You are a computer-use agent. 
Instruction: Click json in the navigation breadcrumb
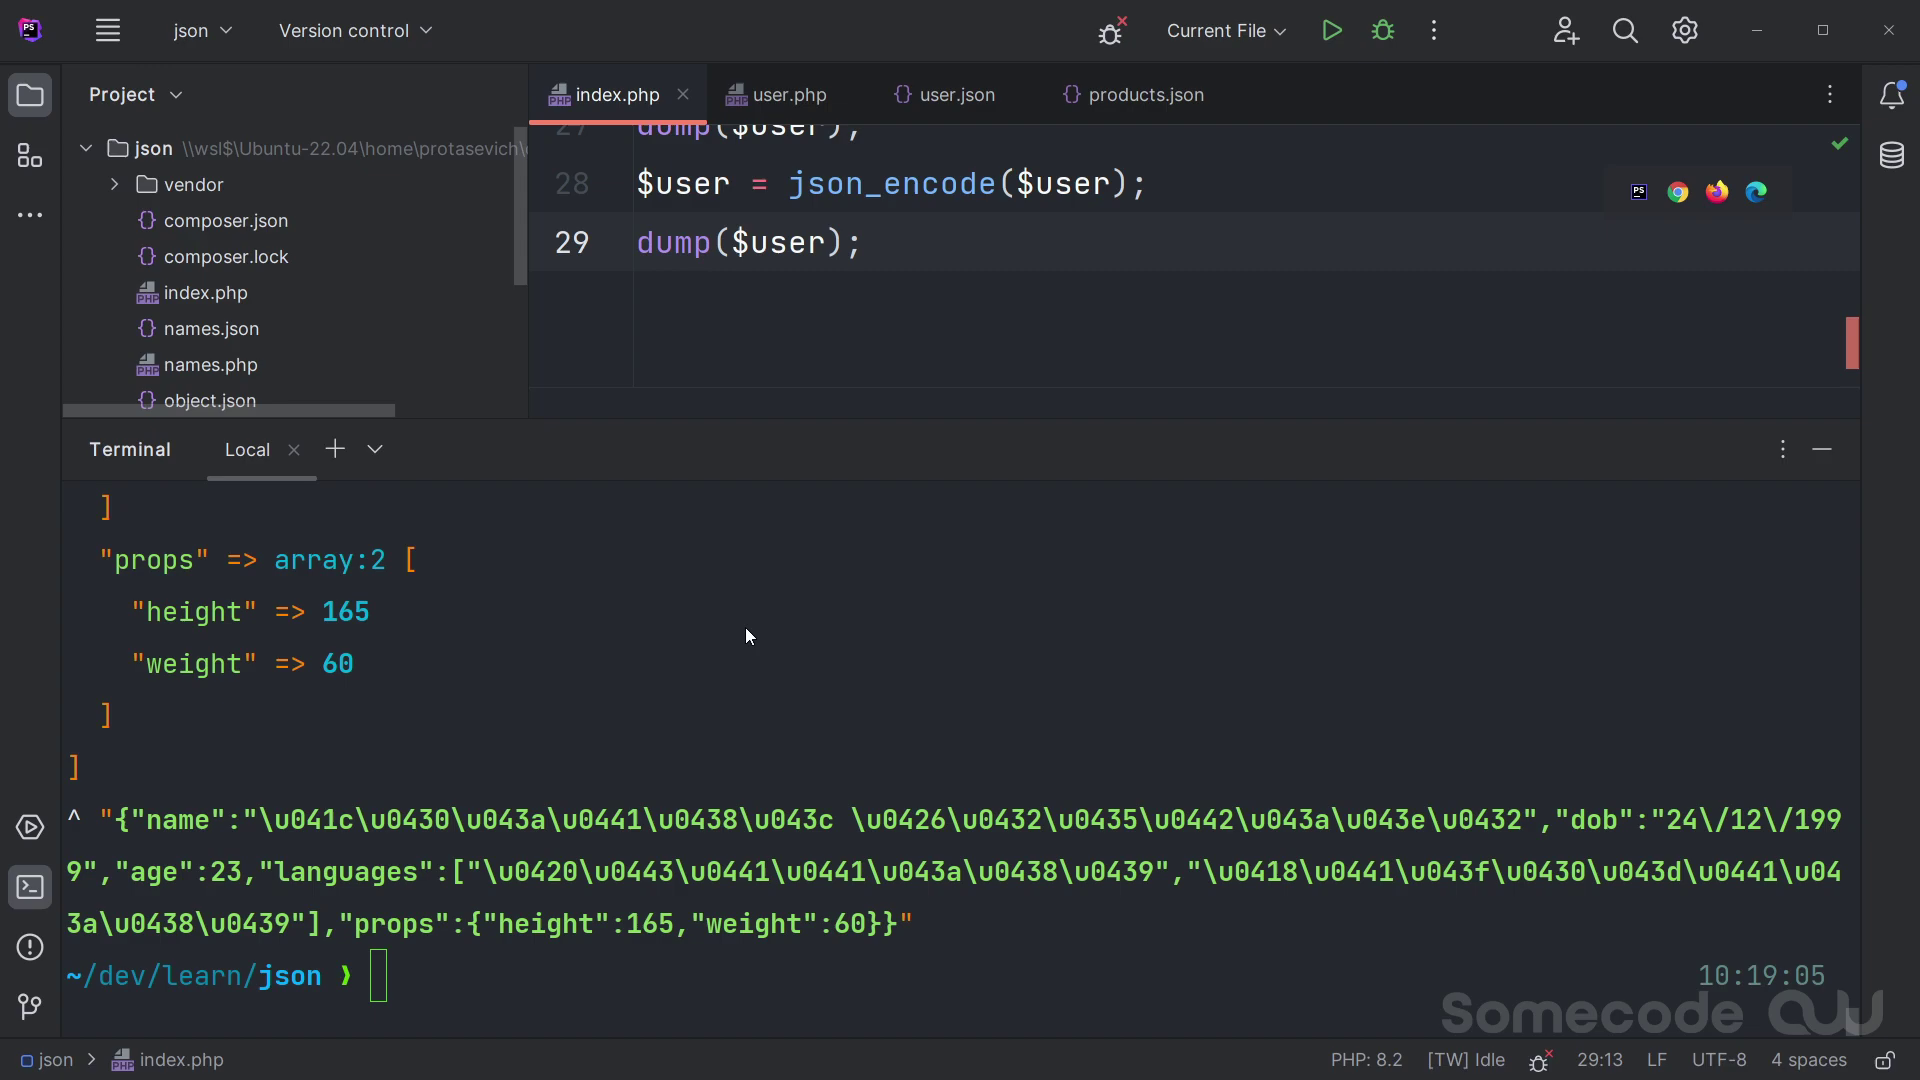(48, 1060)
